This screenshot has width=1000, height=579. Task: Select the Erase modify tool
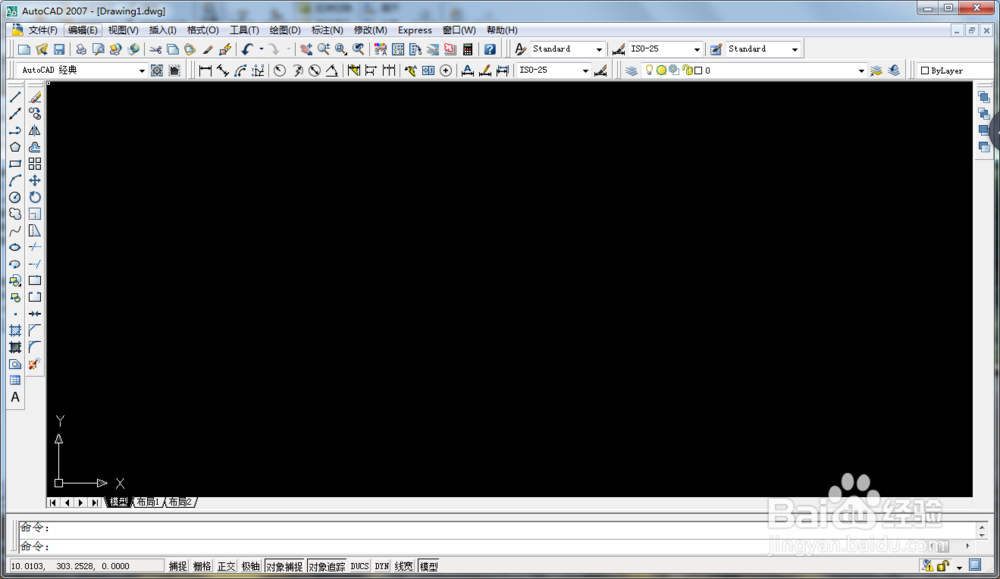pyautogui.click(x=35, y=97)
